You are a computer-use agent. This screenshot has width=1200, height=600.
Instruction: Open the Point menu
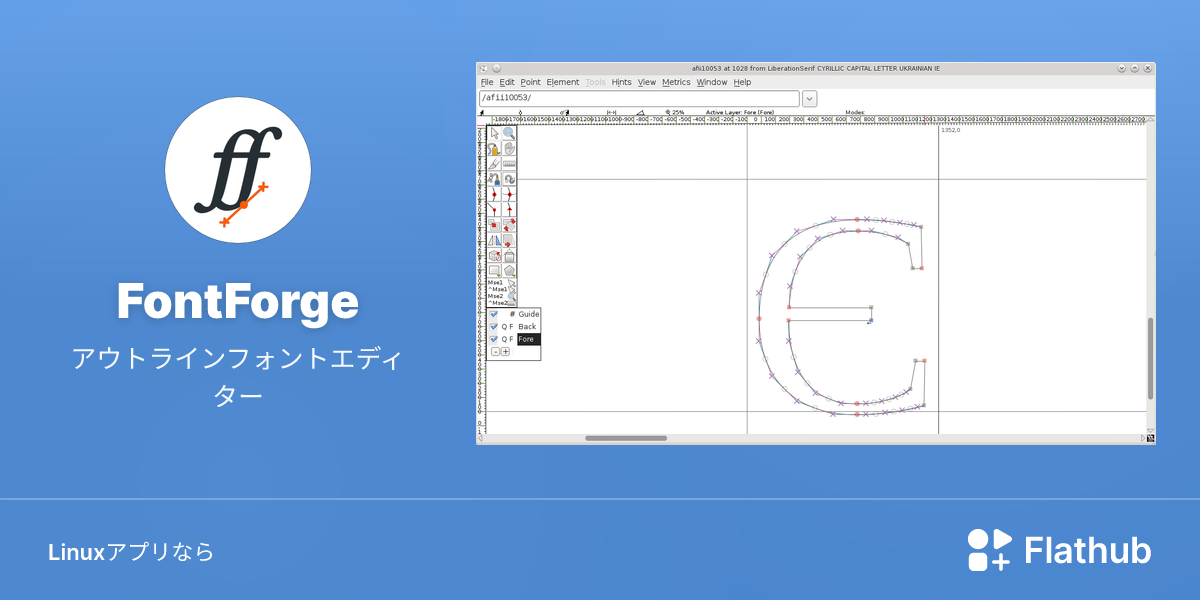tap(530, 82)
